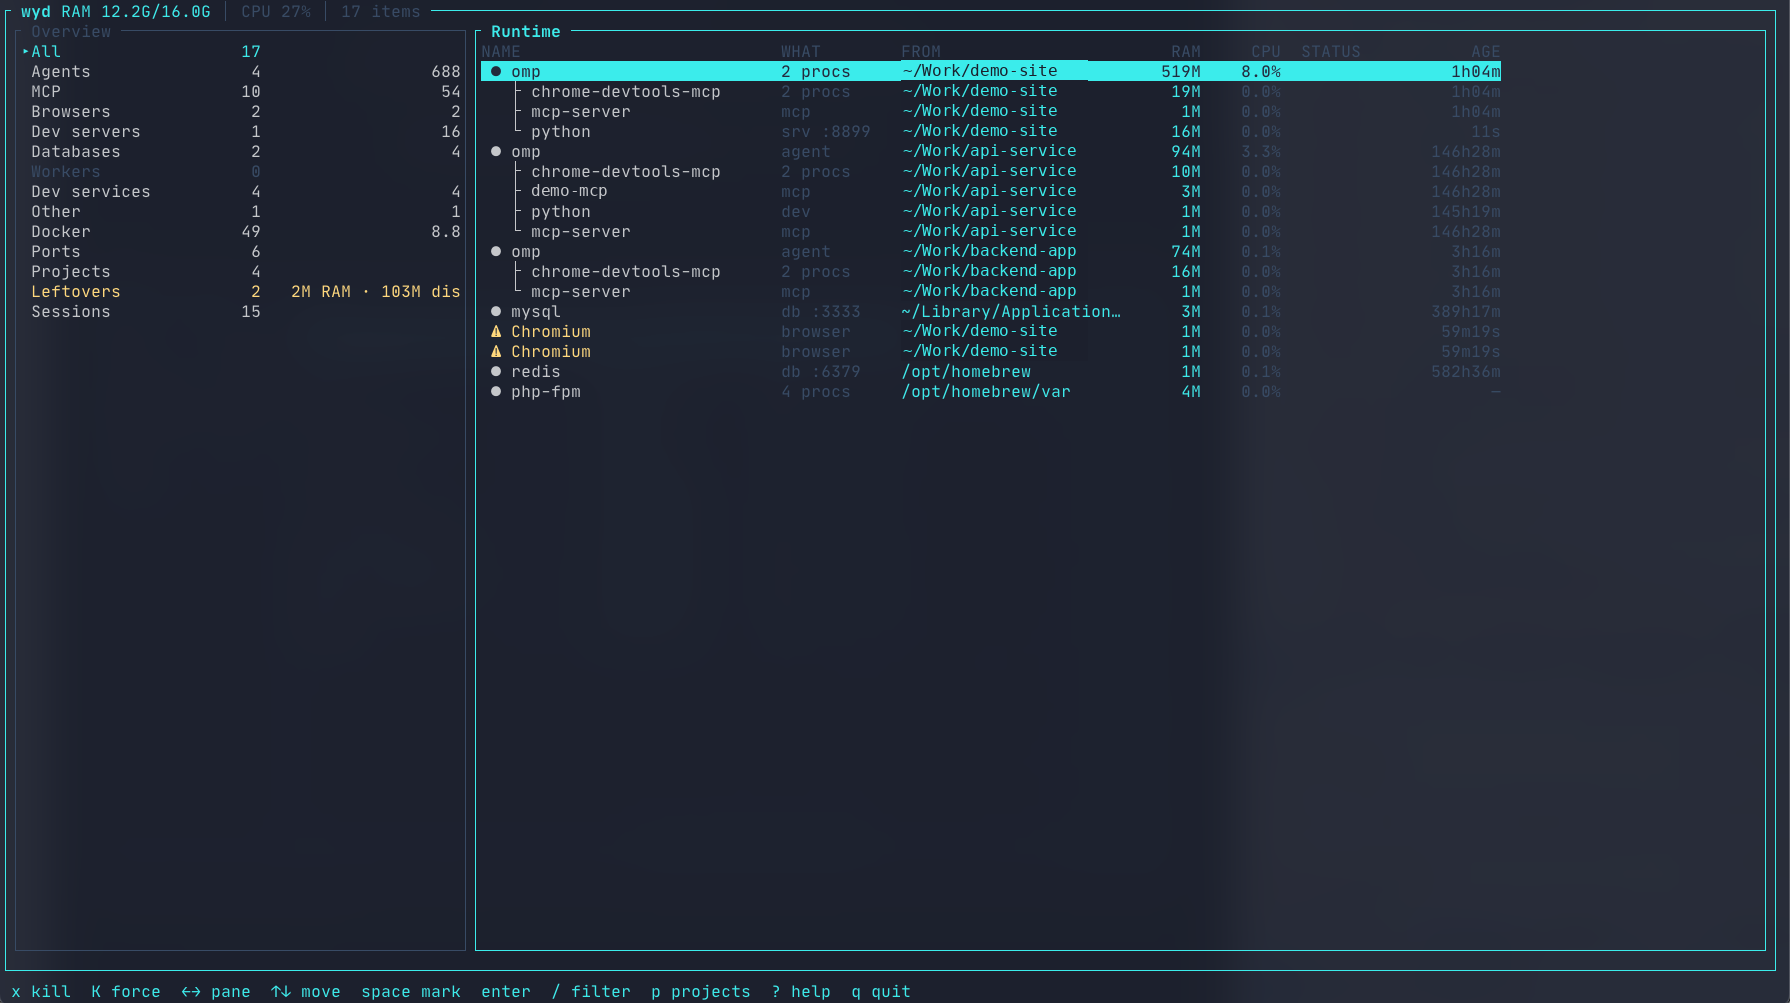Screen dimensions: 1790x1003
Task: Select the redis database row
Action: pos(991,371)
